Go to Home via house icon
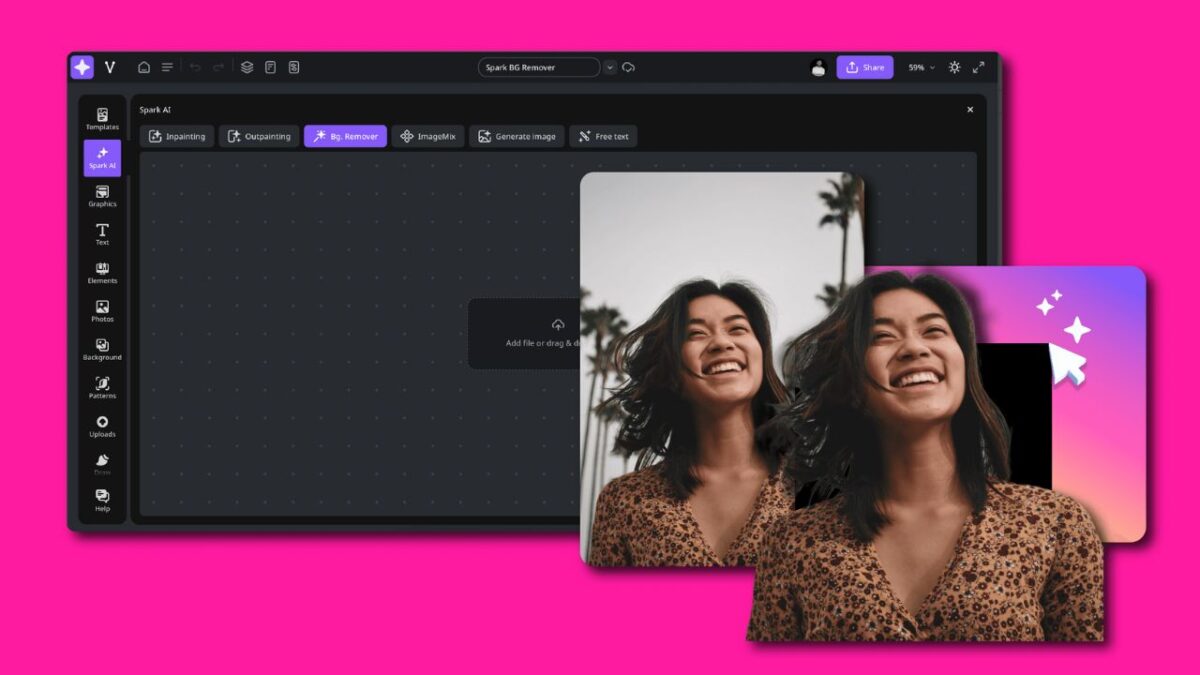The image size is (1200, 675). (144, 67)
